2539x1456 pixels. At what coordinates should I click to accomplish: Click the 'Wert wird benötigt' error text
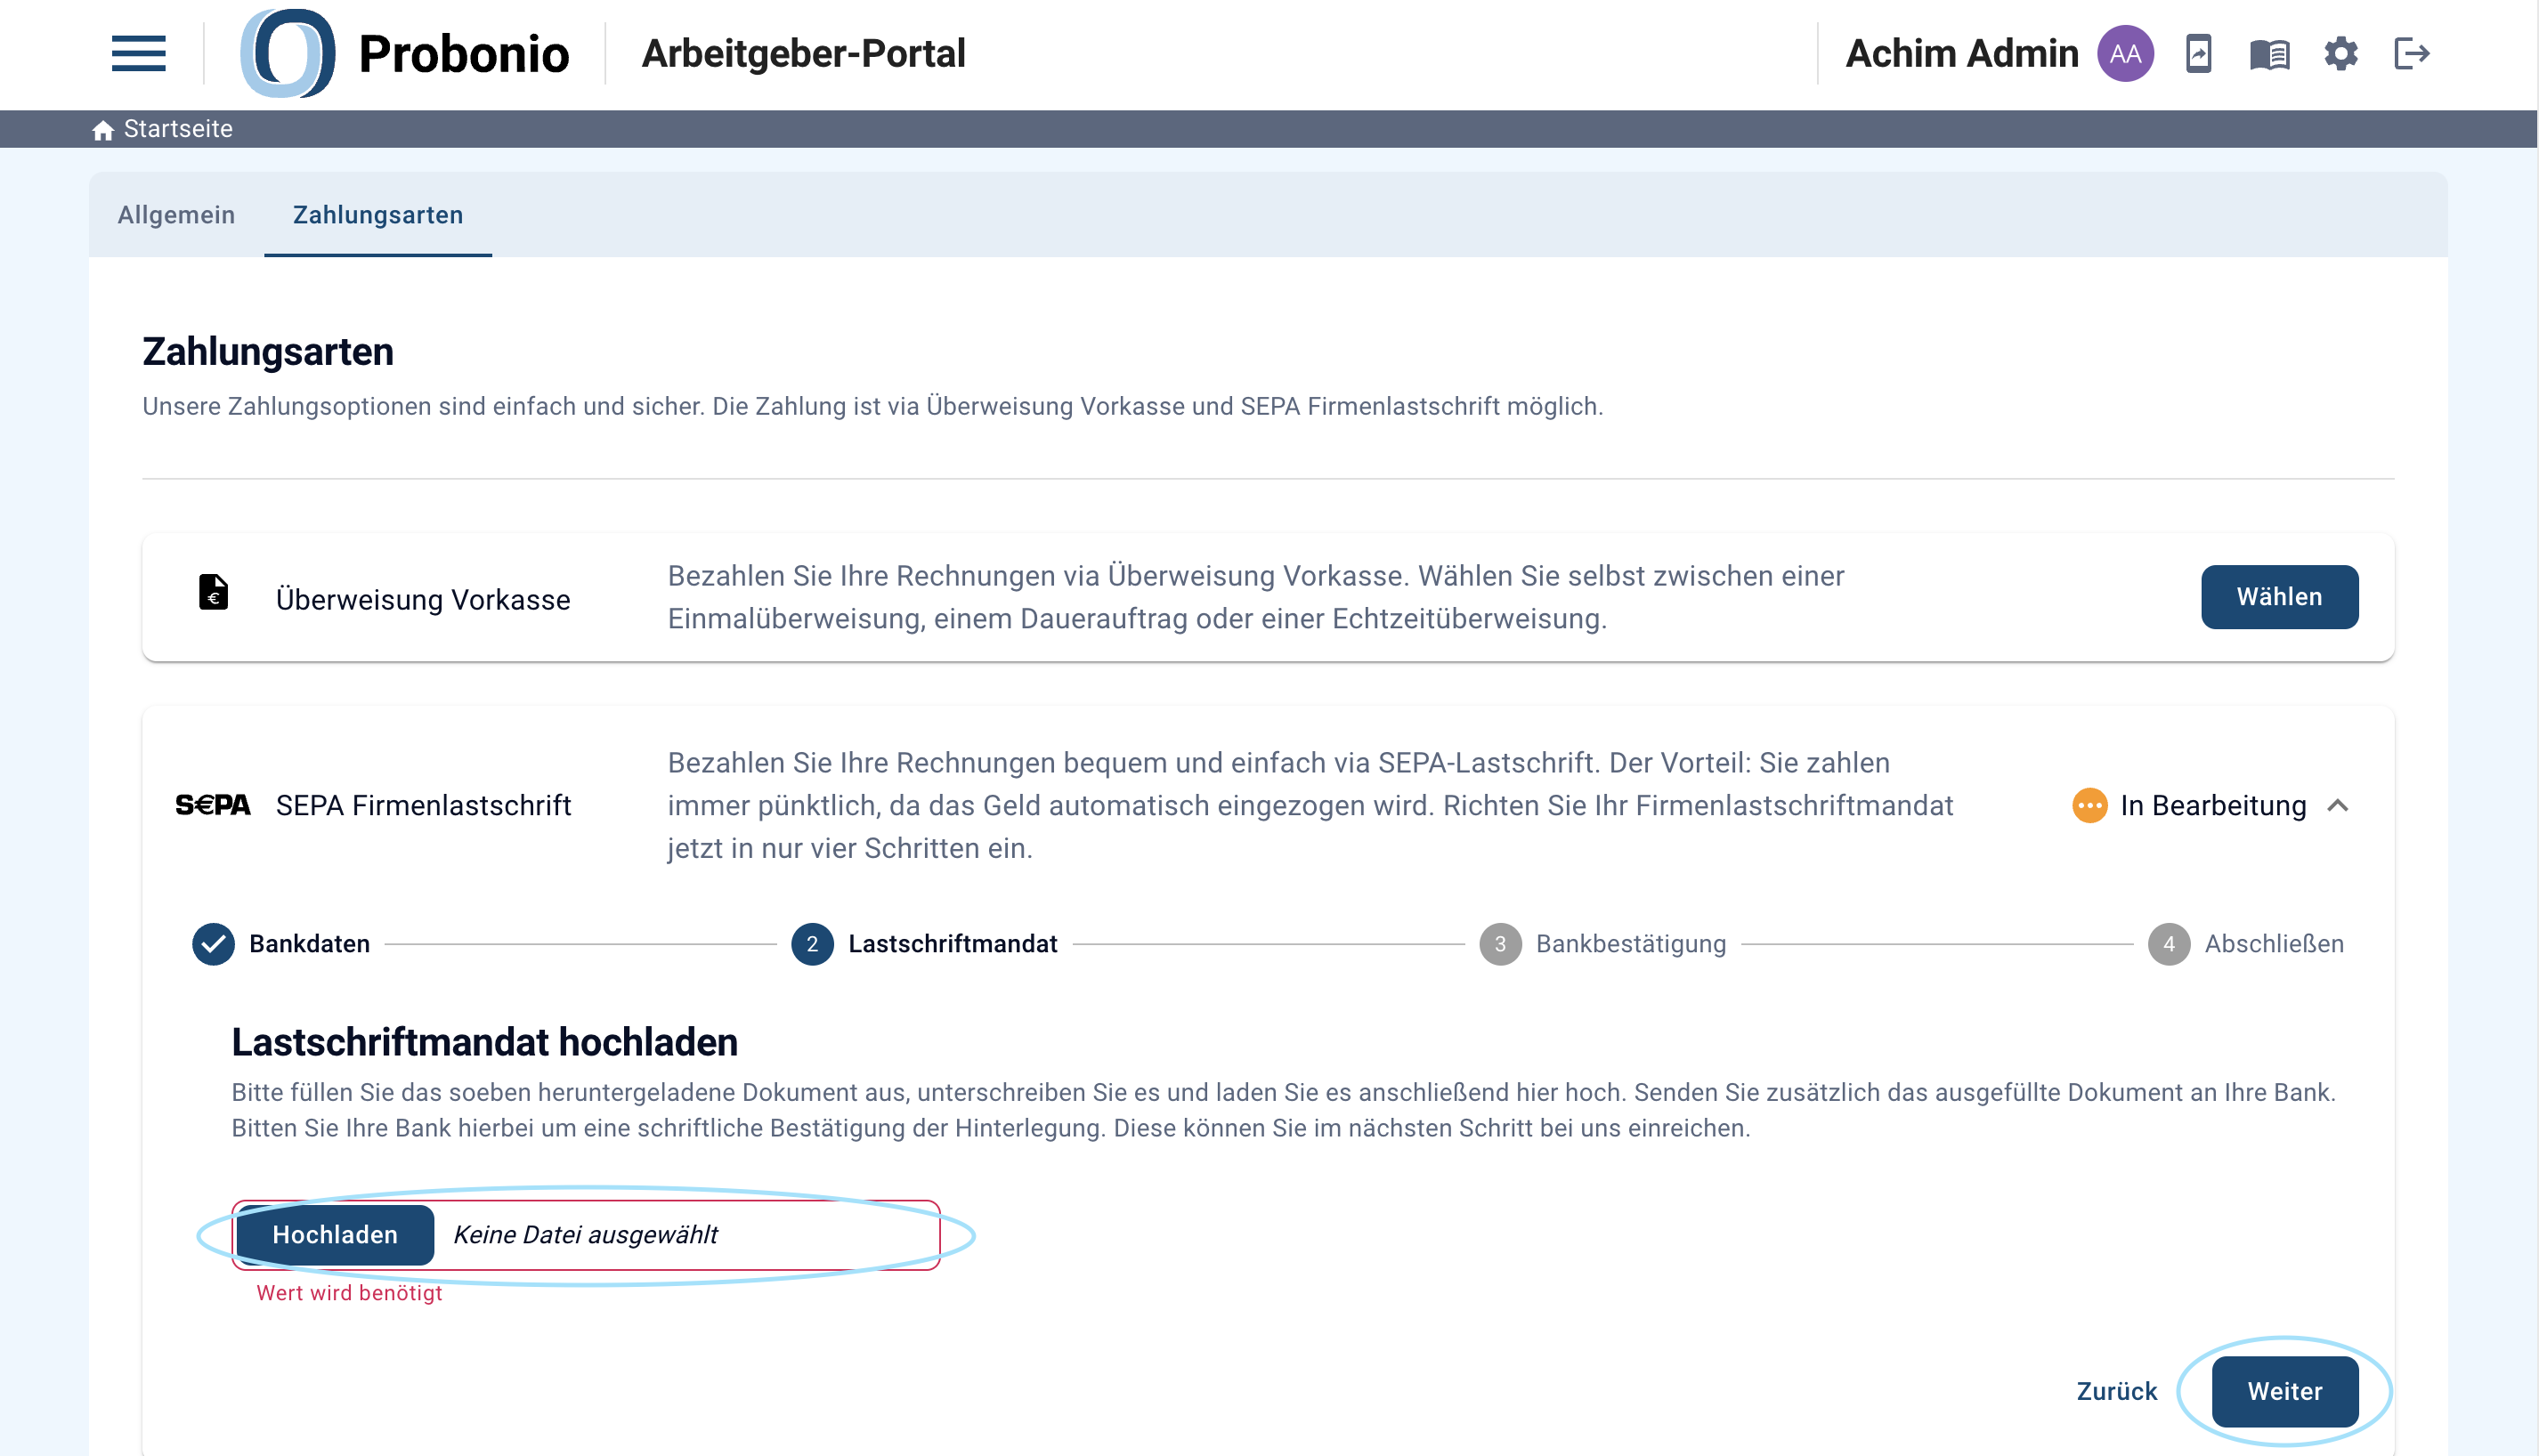coord(349,1293)
